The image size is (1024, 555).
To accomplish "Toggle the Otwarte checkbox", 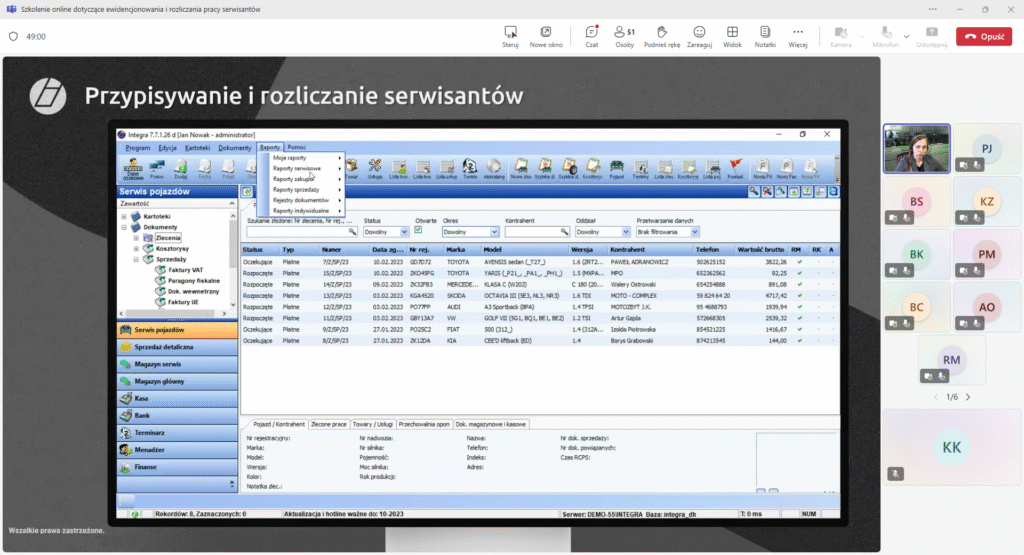I will pos(419,230).
